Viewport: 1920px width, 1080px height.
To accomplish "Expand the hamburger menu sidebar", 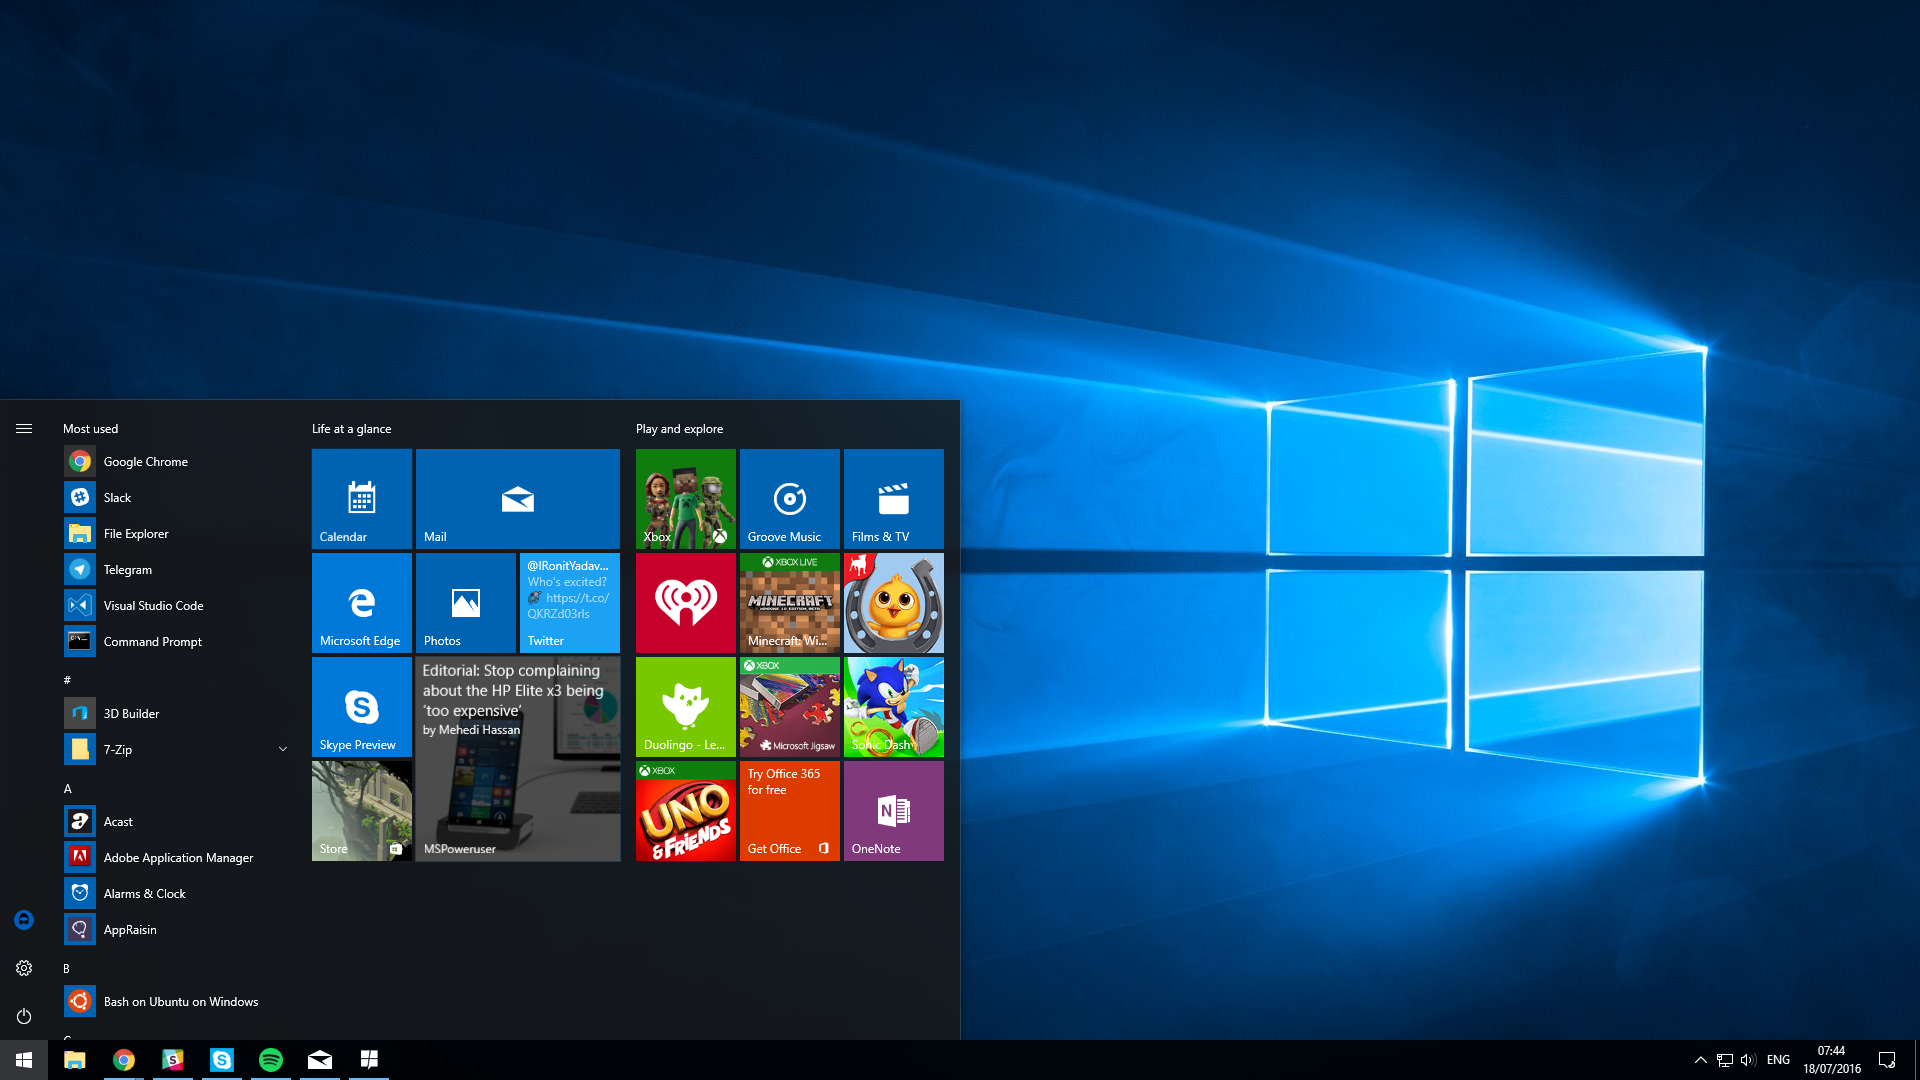I will [x=24, y=429].
